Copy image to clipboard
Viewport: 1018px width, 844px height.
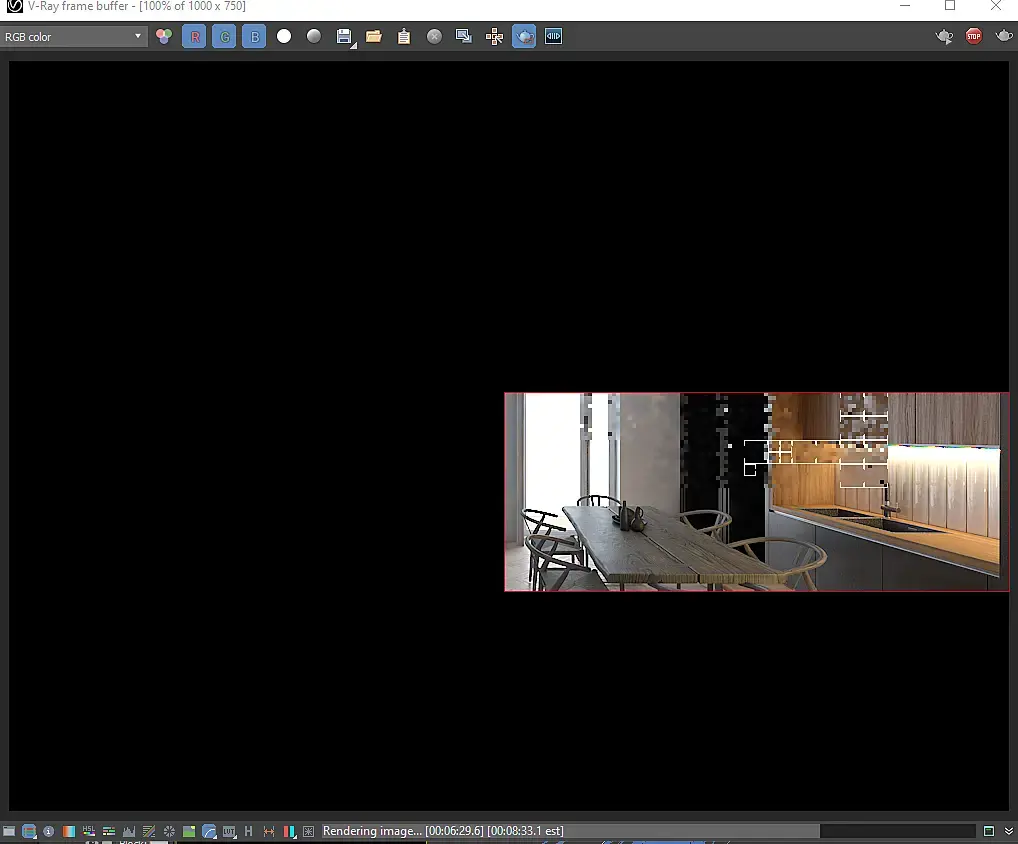404,36
